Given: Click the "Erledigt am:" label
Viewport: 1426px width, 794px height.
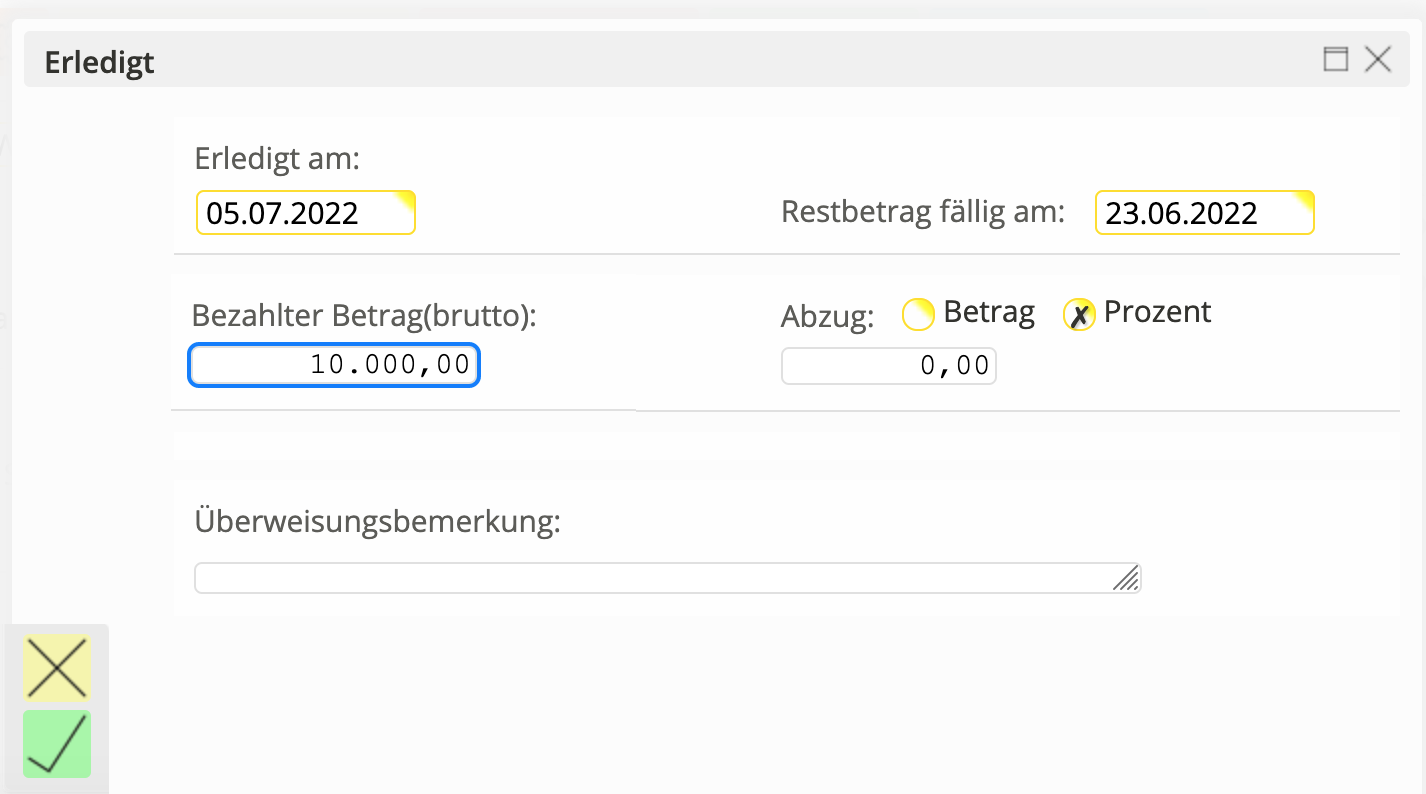Looking at the screenshot, I should click(277, 159).
